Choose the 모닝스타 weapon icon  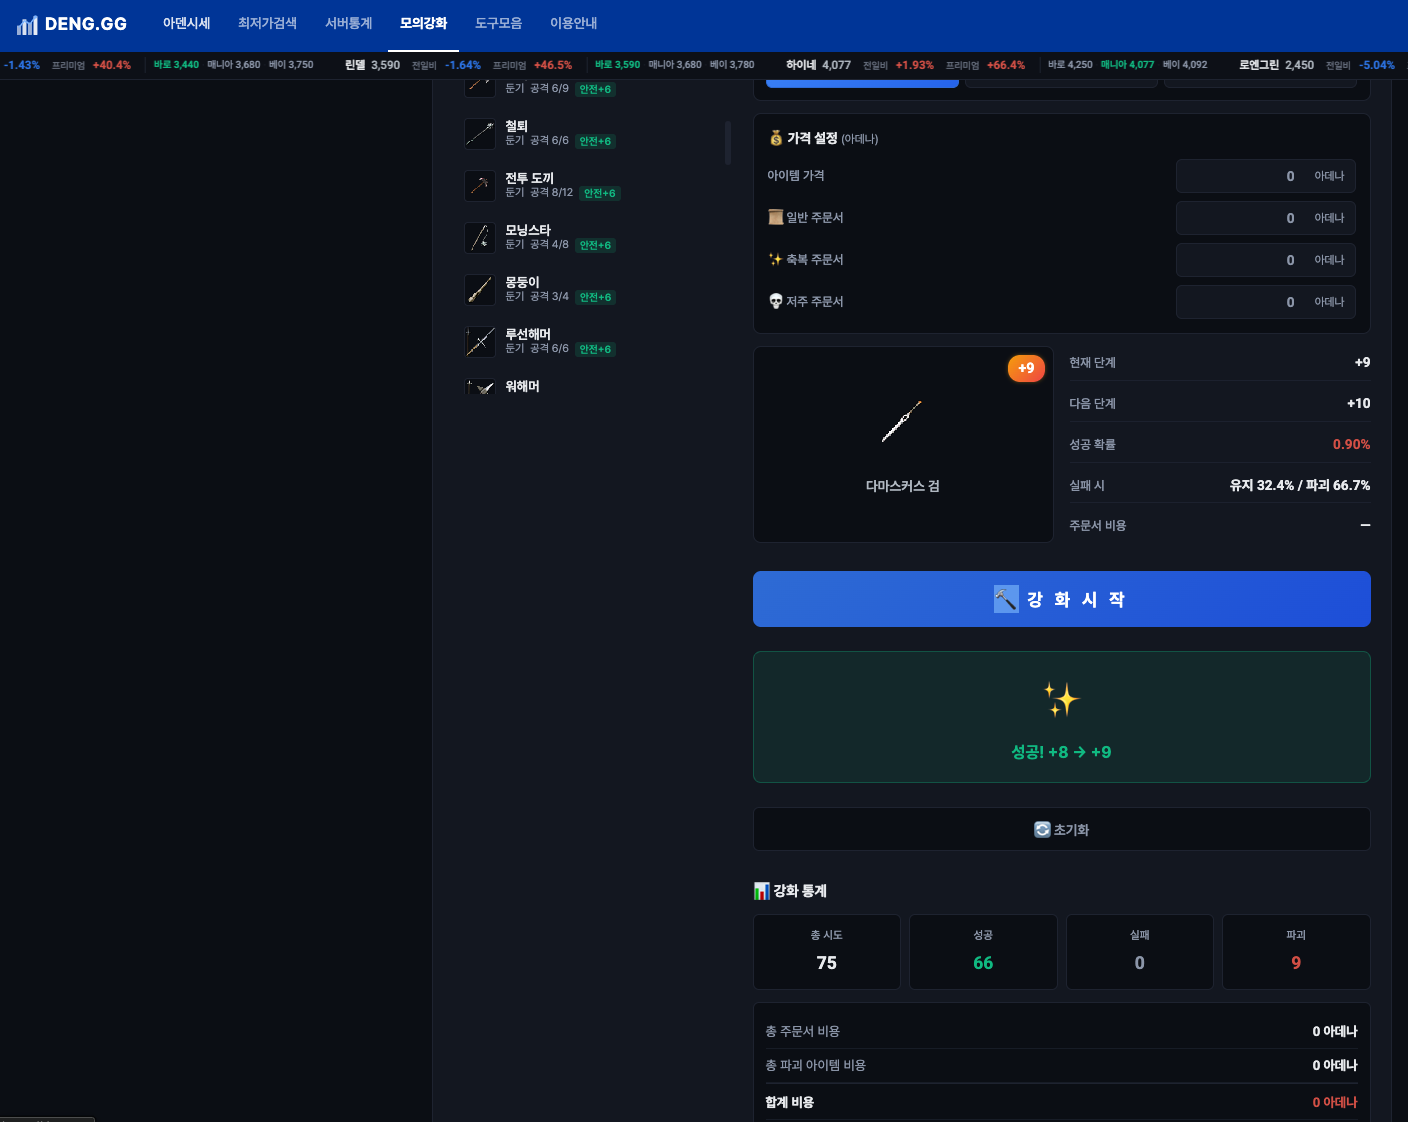coord(480,238)
